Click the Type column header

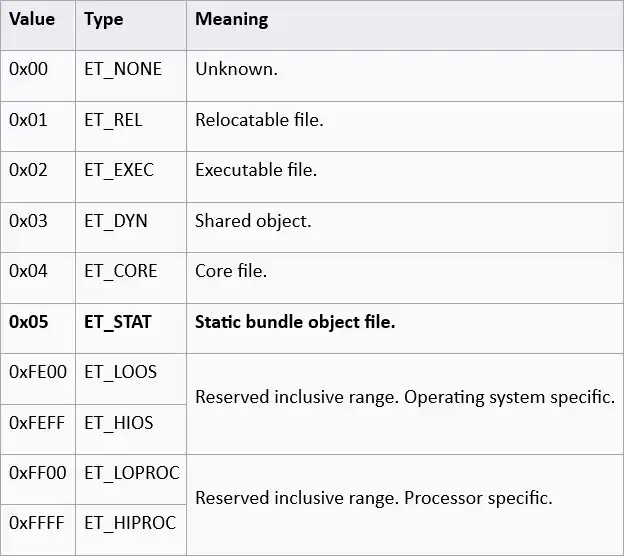[131, 25]
